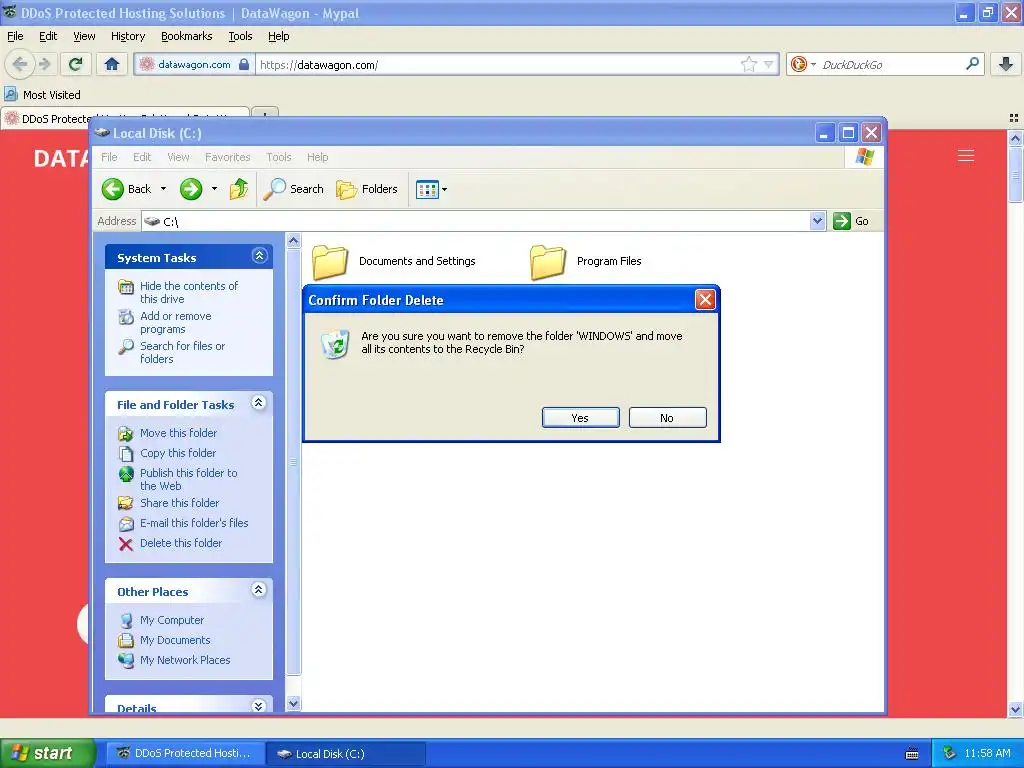Screen dimensions: 1024x768
Task: Click the browser URL field datawagon.com
Action: [x=496, y=65]
